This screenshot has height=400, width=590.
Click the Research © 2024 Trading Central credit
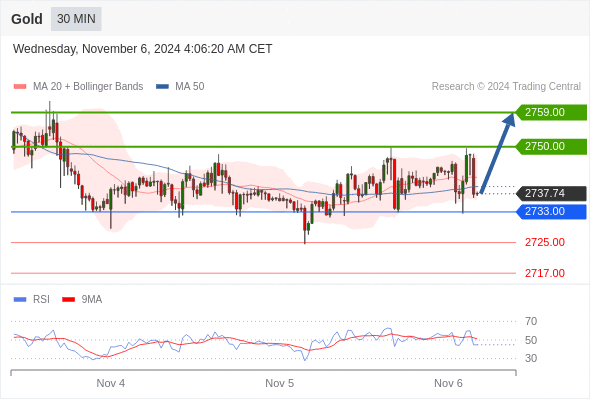point(506,87)
